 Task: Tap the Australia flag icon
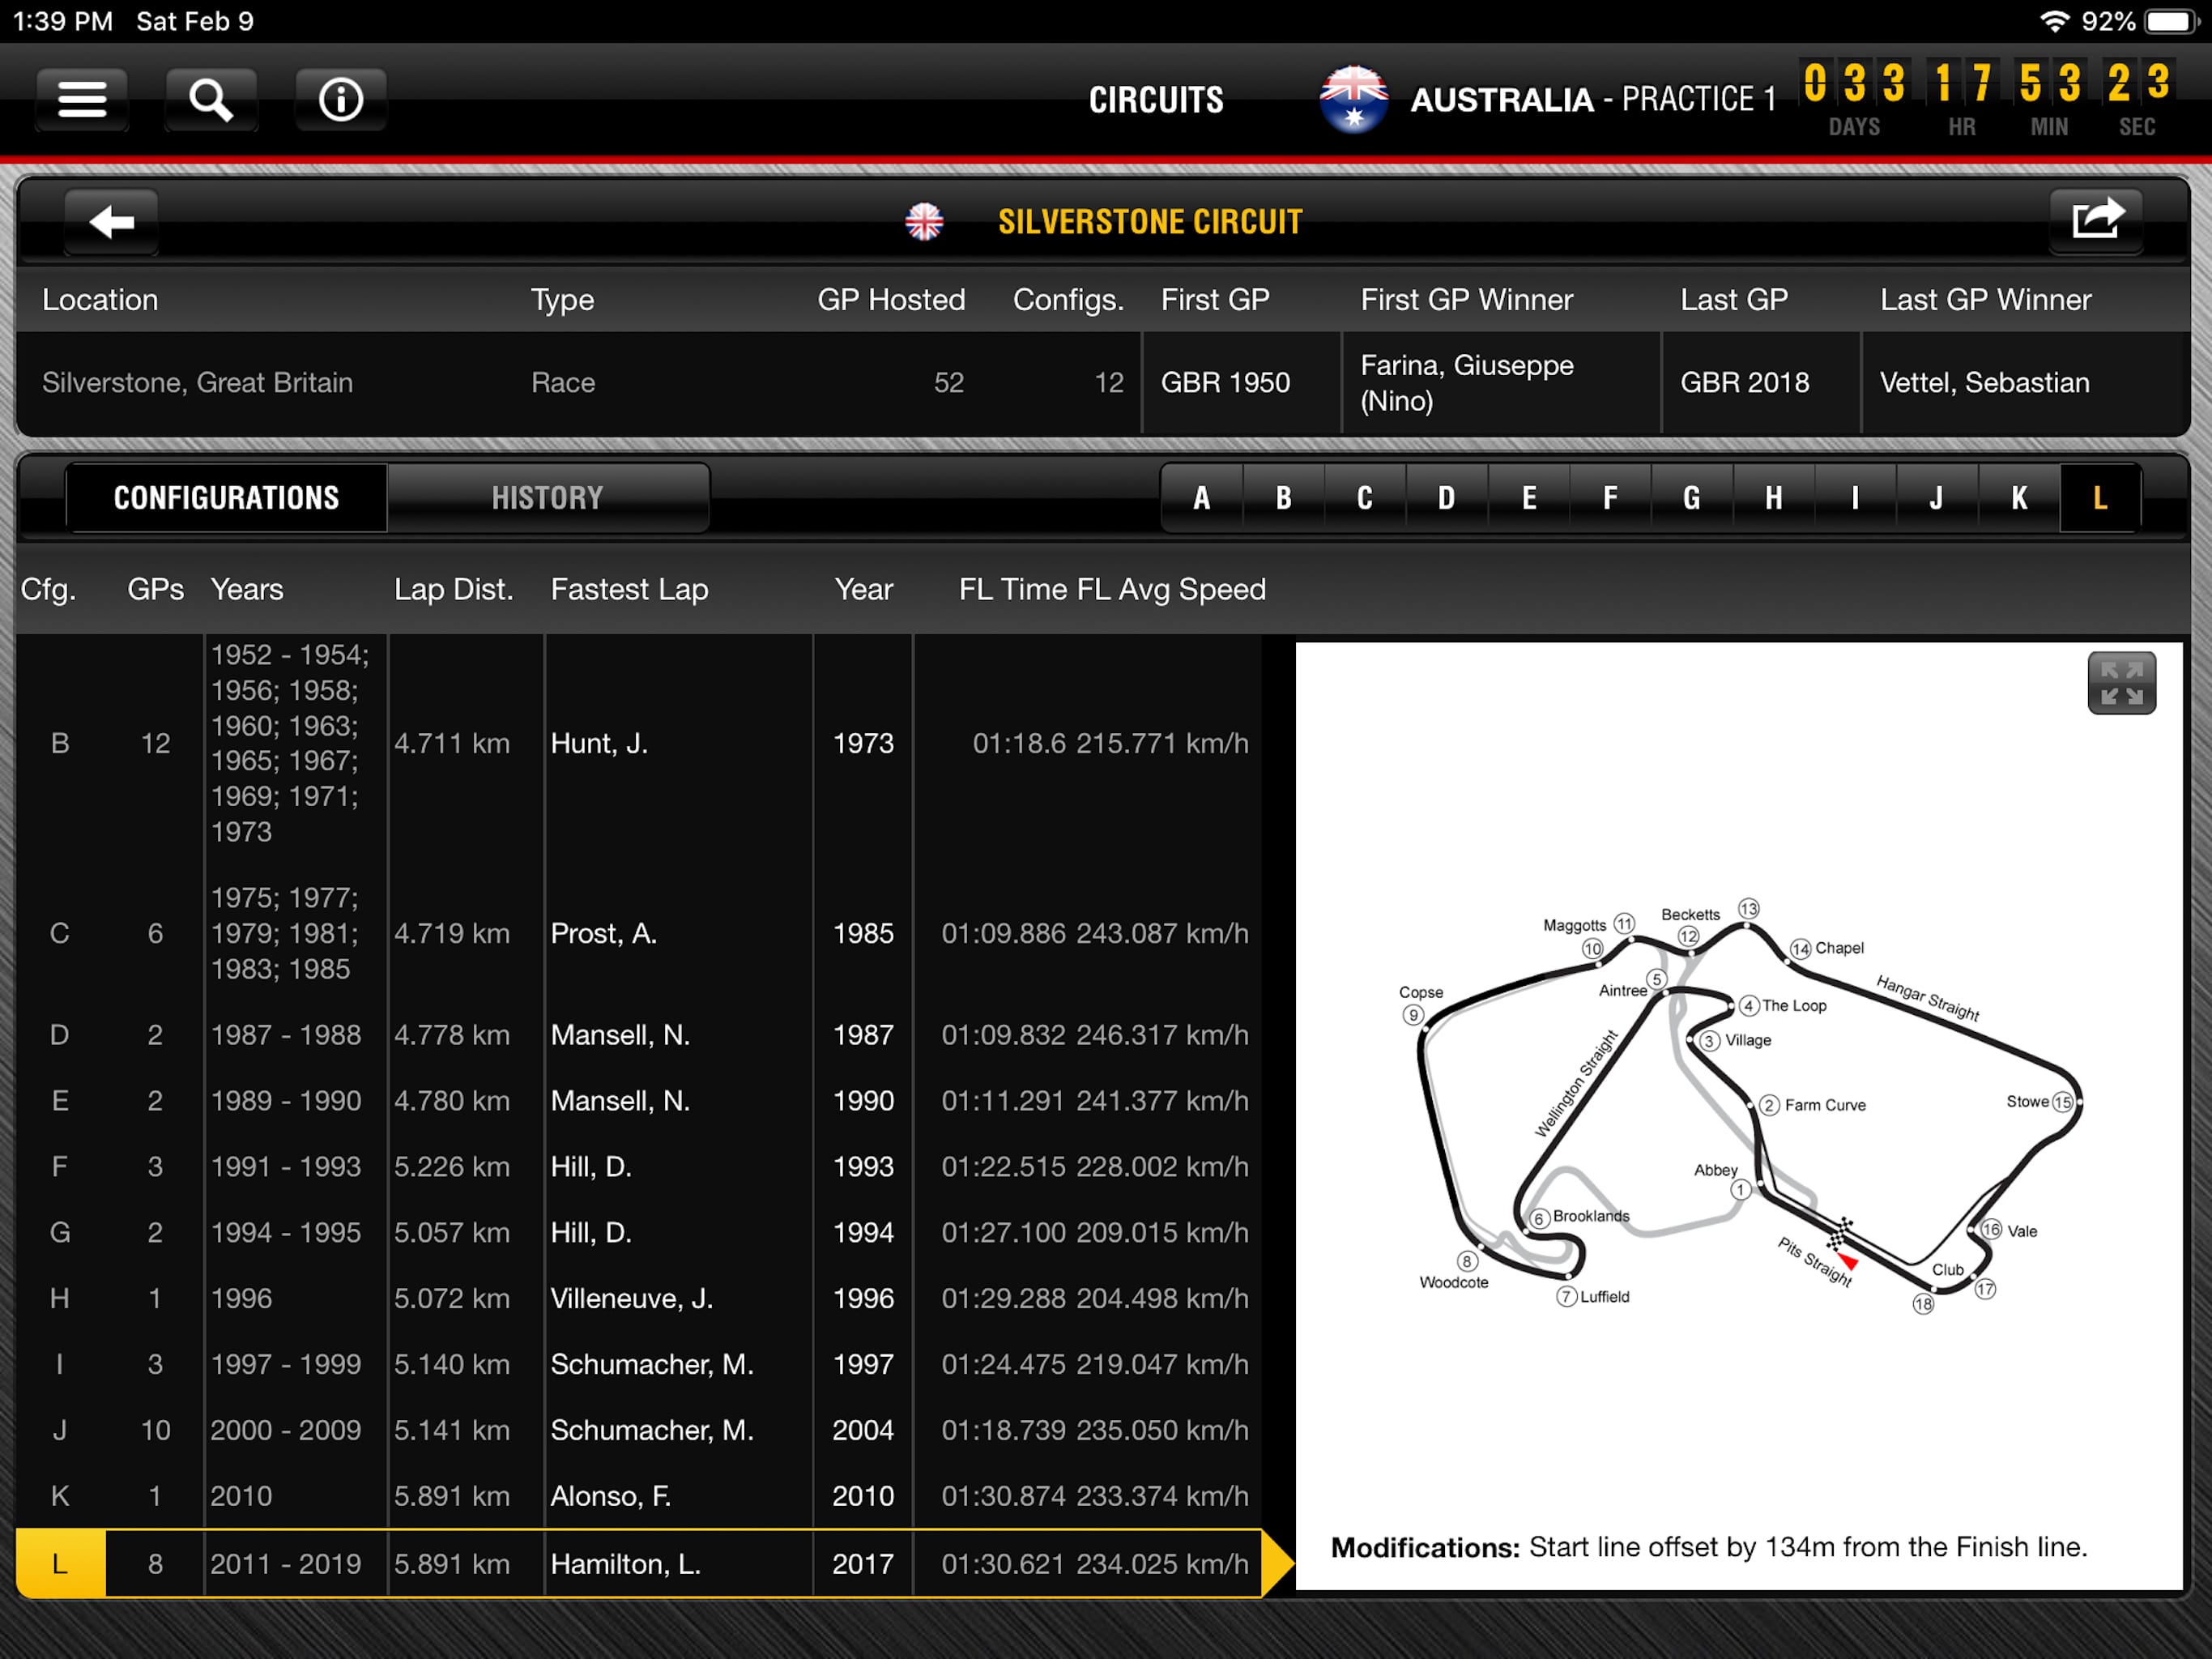[1353, 99]
